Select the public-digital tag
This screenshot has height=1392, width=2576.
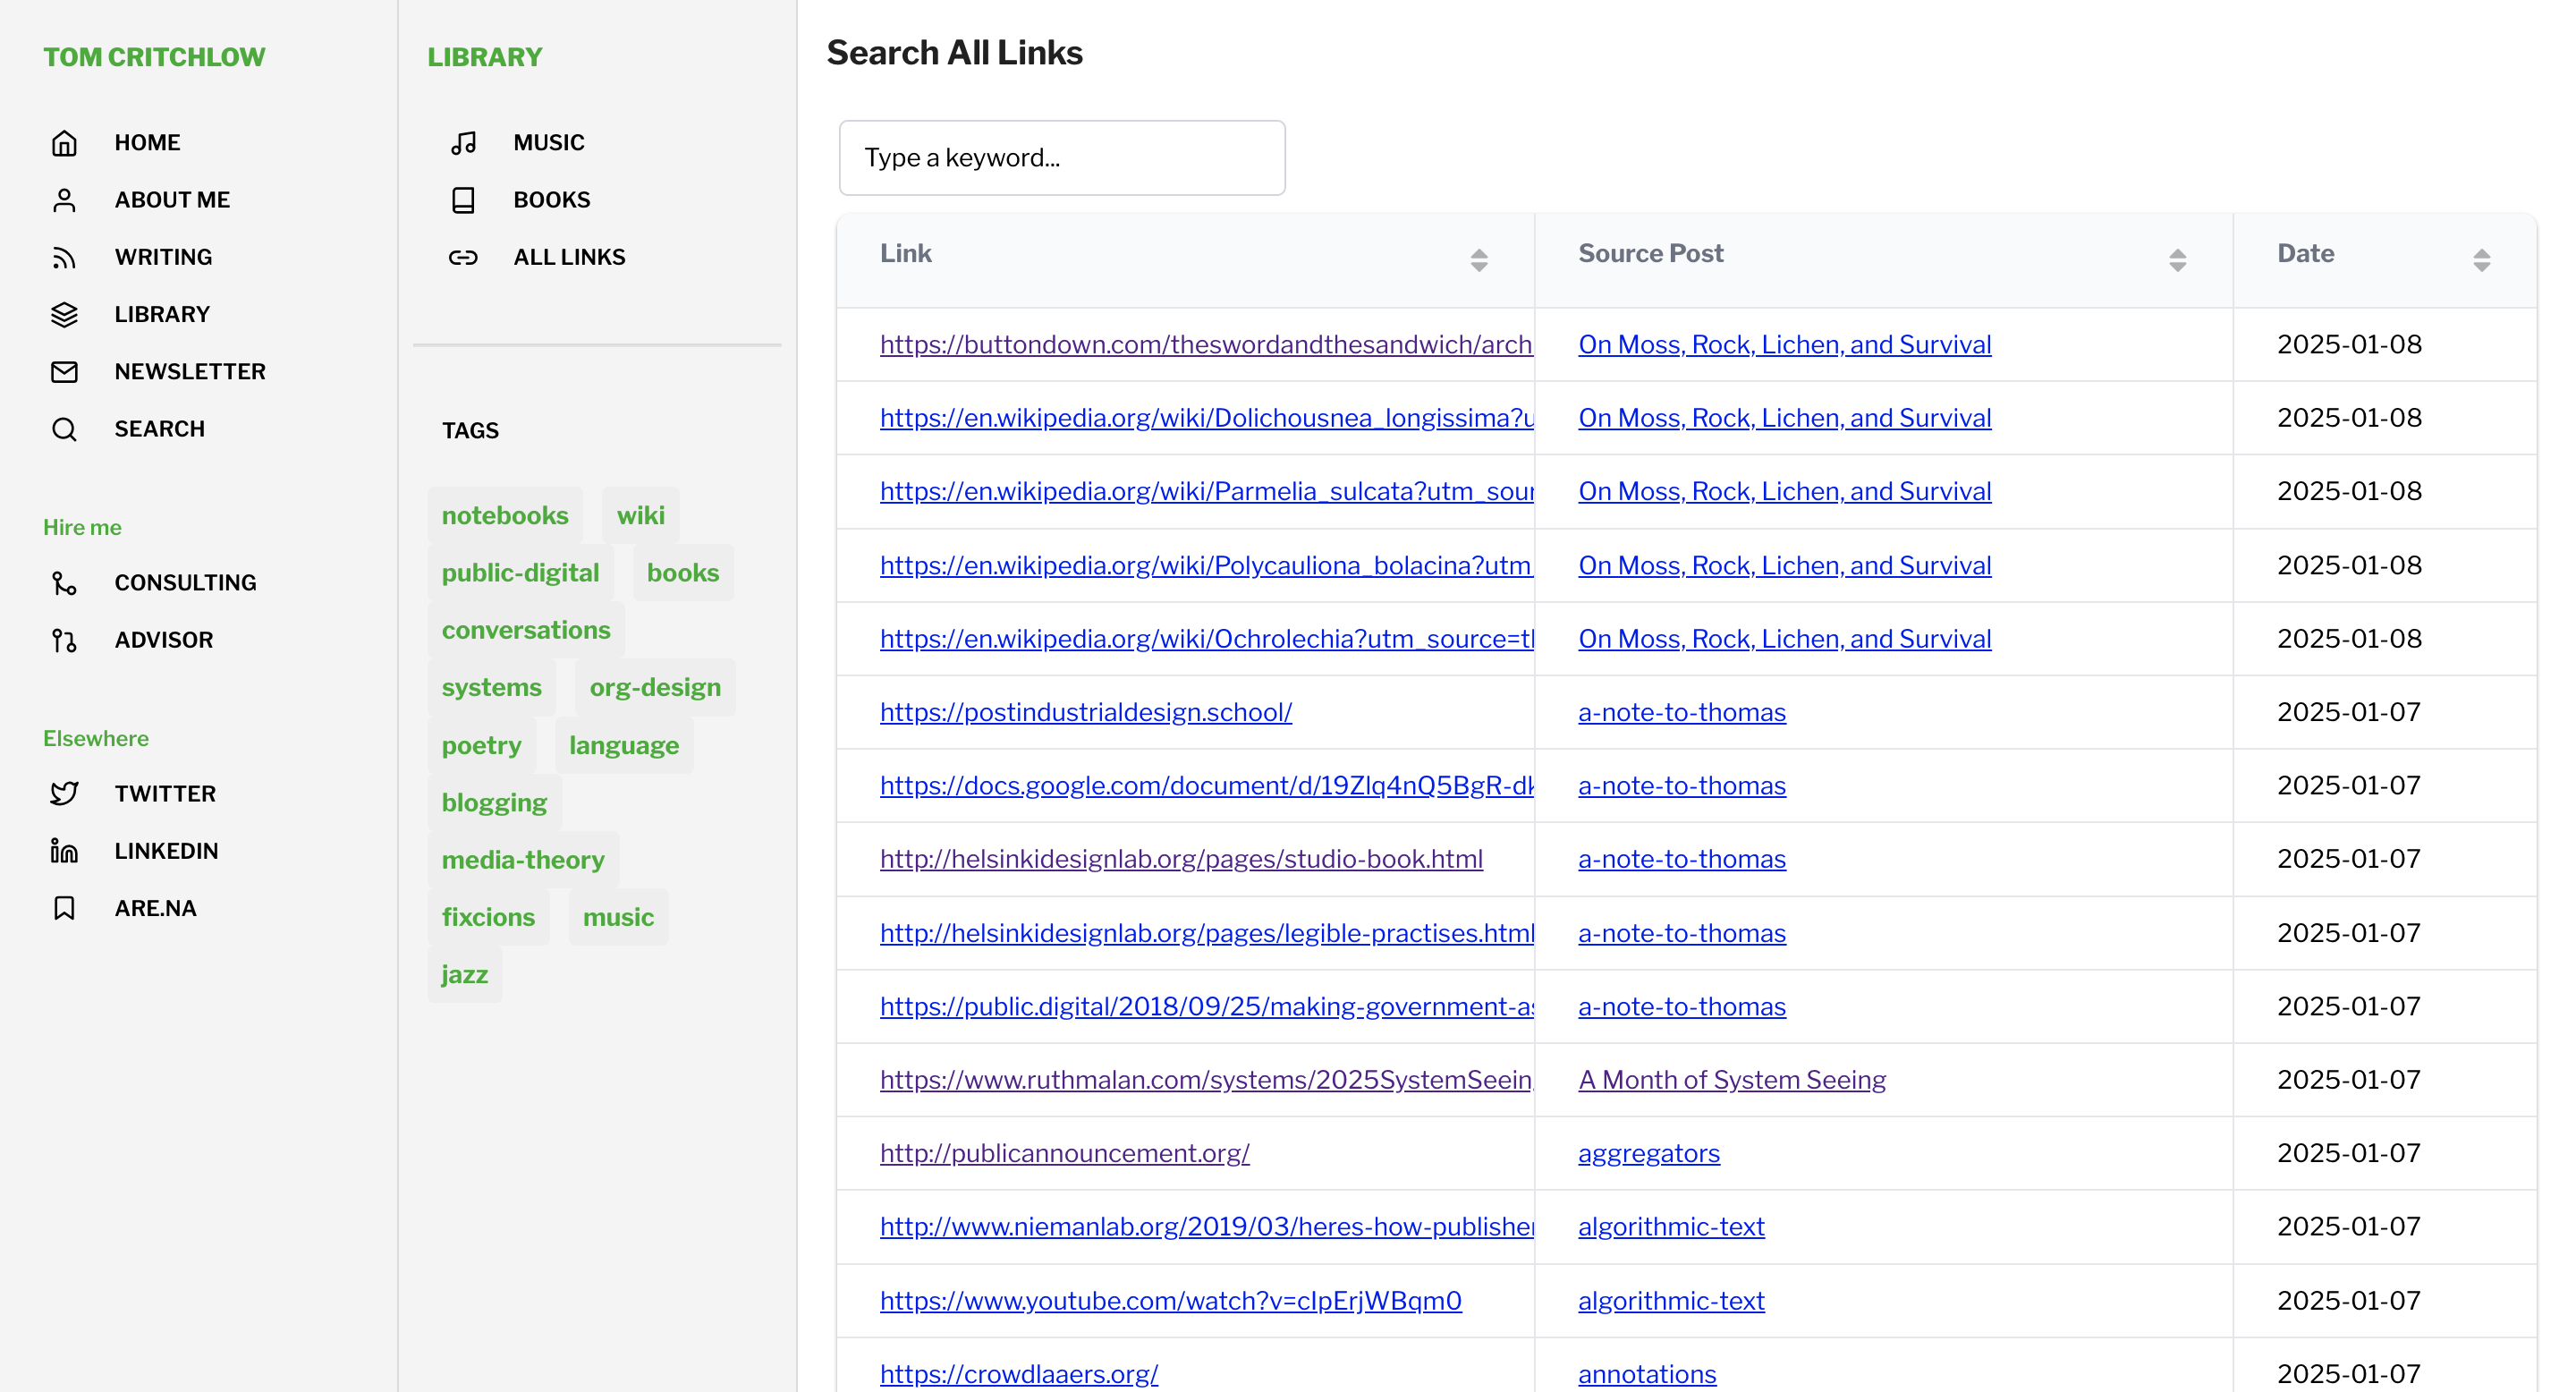[520, 572]
